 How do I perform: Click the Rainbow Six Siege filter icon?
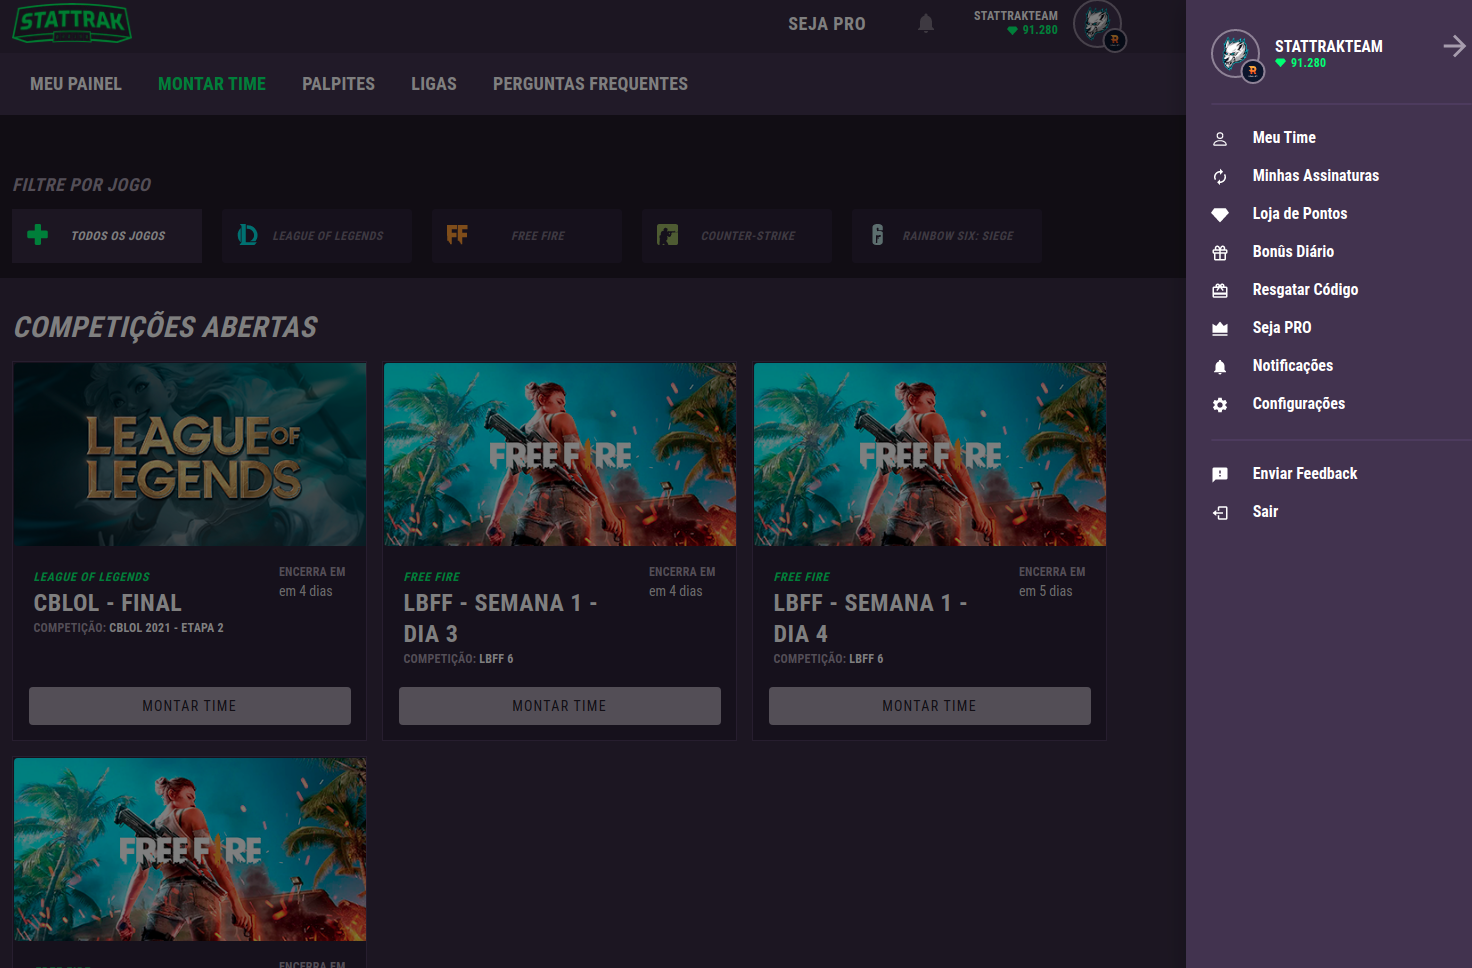pyautogui.click(x=877, y=235)
